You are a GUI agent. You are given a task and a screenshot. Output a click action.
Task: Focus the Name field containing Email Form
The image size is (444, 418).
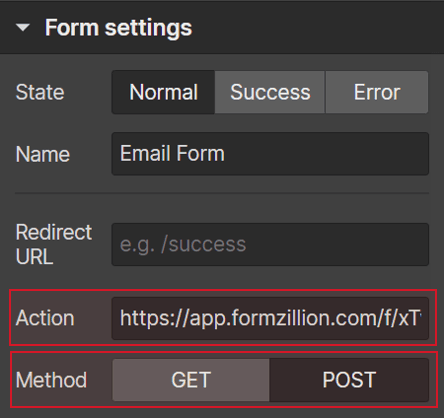[x=270, y=154]
